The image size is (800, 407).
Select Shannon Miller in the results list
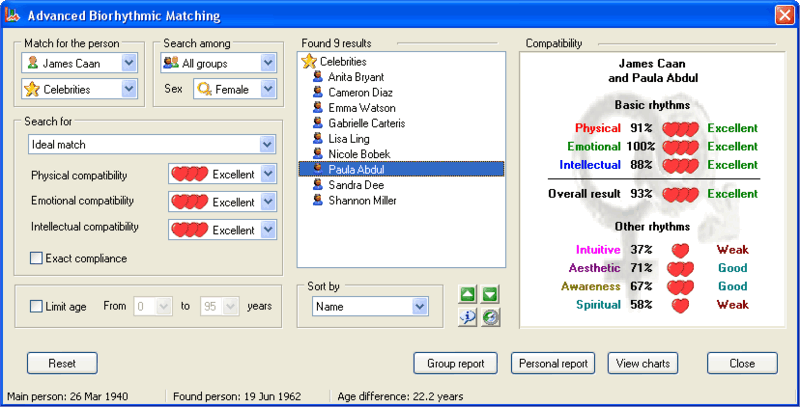[362, 200]
